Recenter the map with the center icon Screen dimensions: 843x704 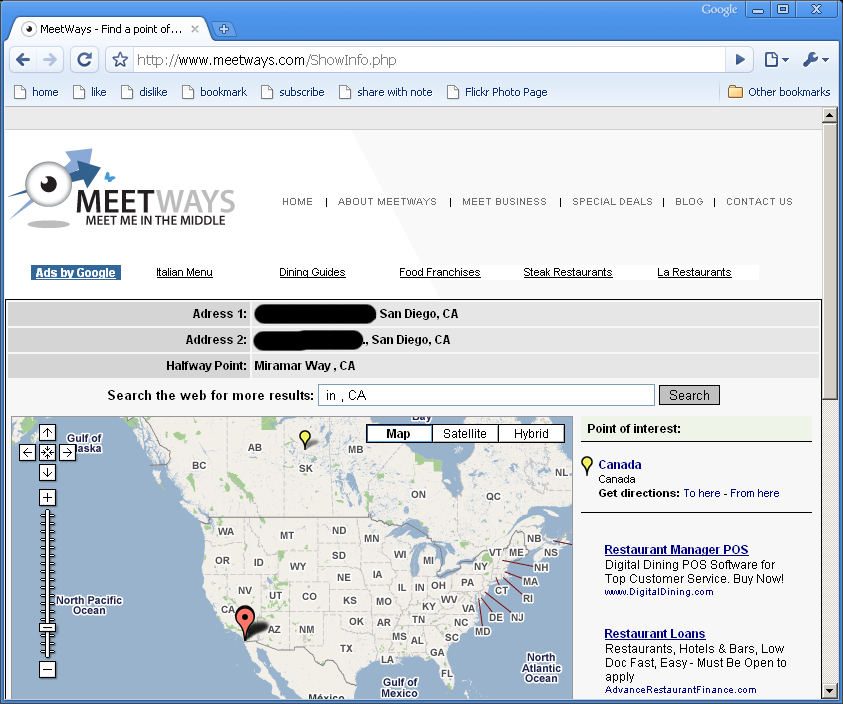point(47,452)
